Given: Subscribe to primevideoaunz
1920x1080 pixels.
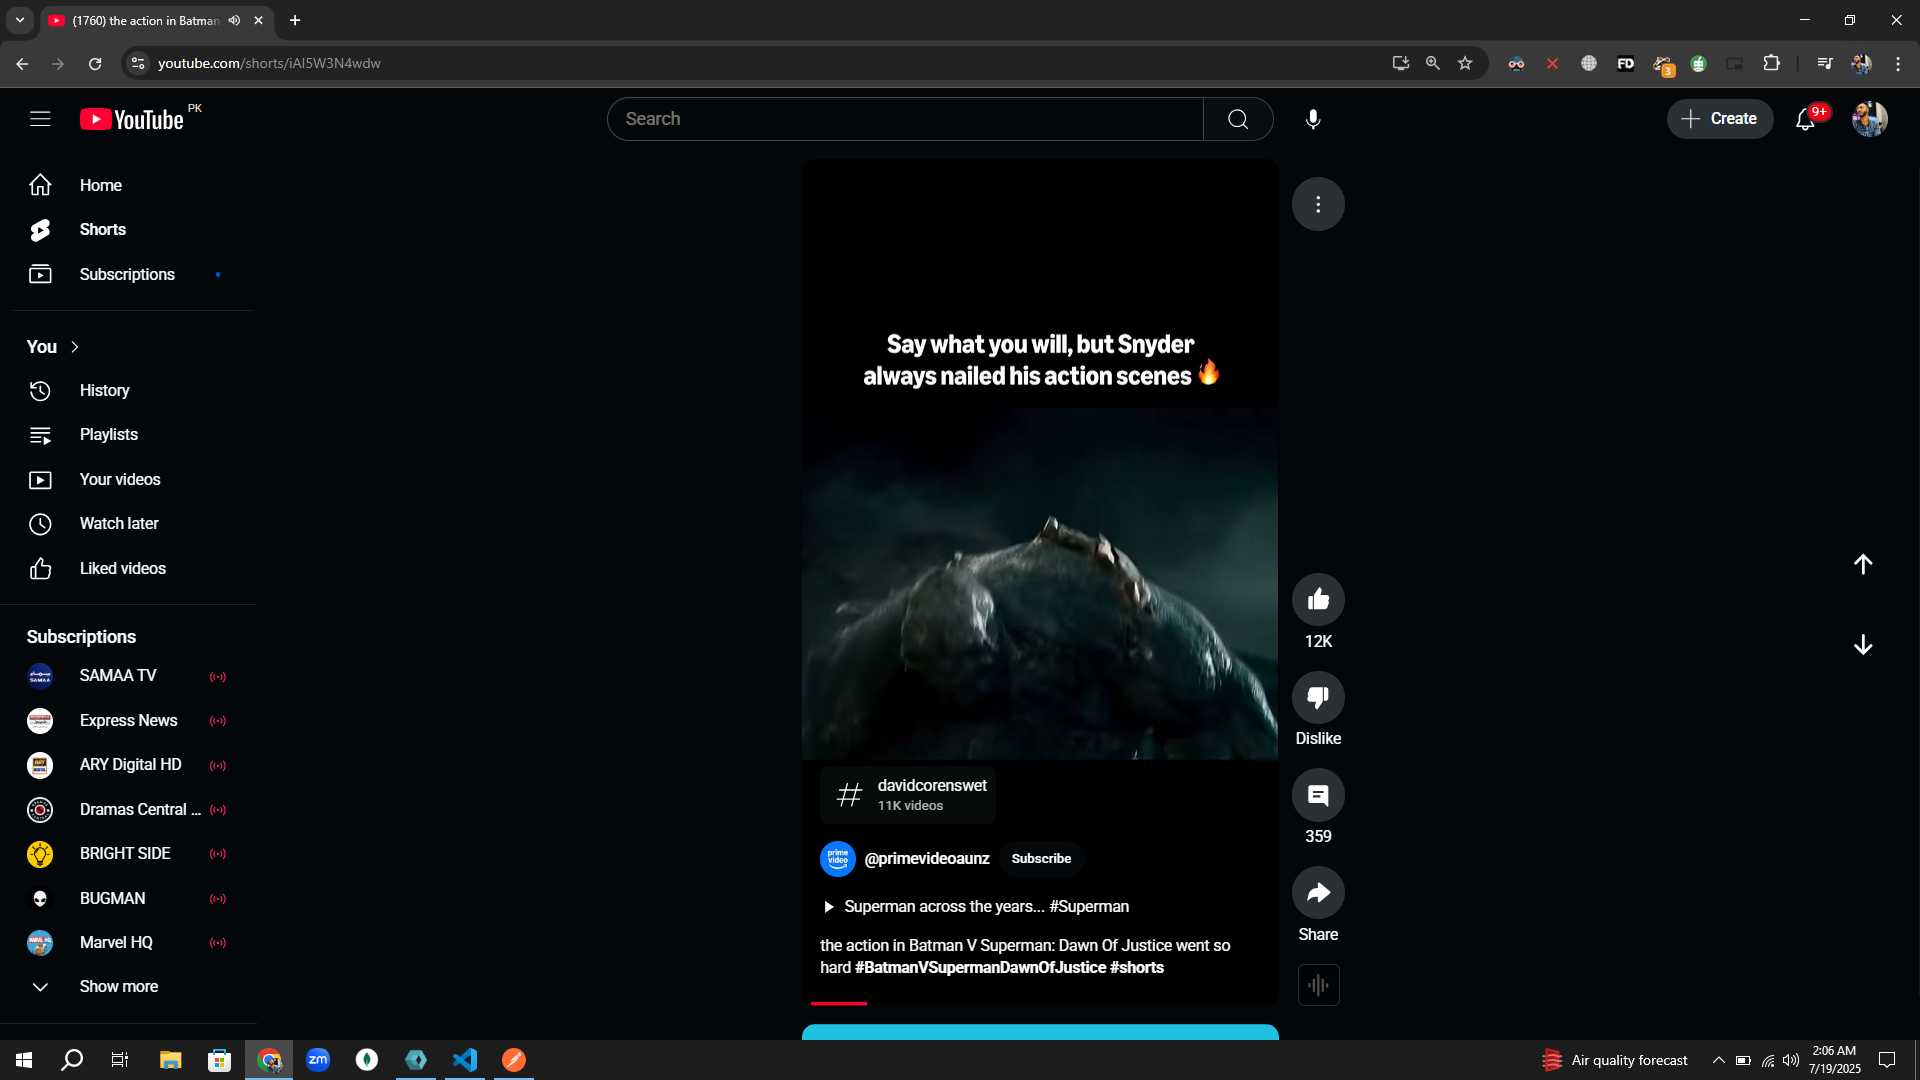Looking at the screenshot, I should (1041, 859).
